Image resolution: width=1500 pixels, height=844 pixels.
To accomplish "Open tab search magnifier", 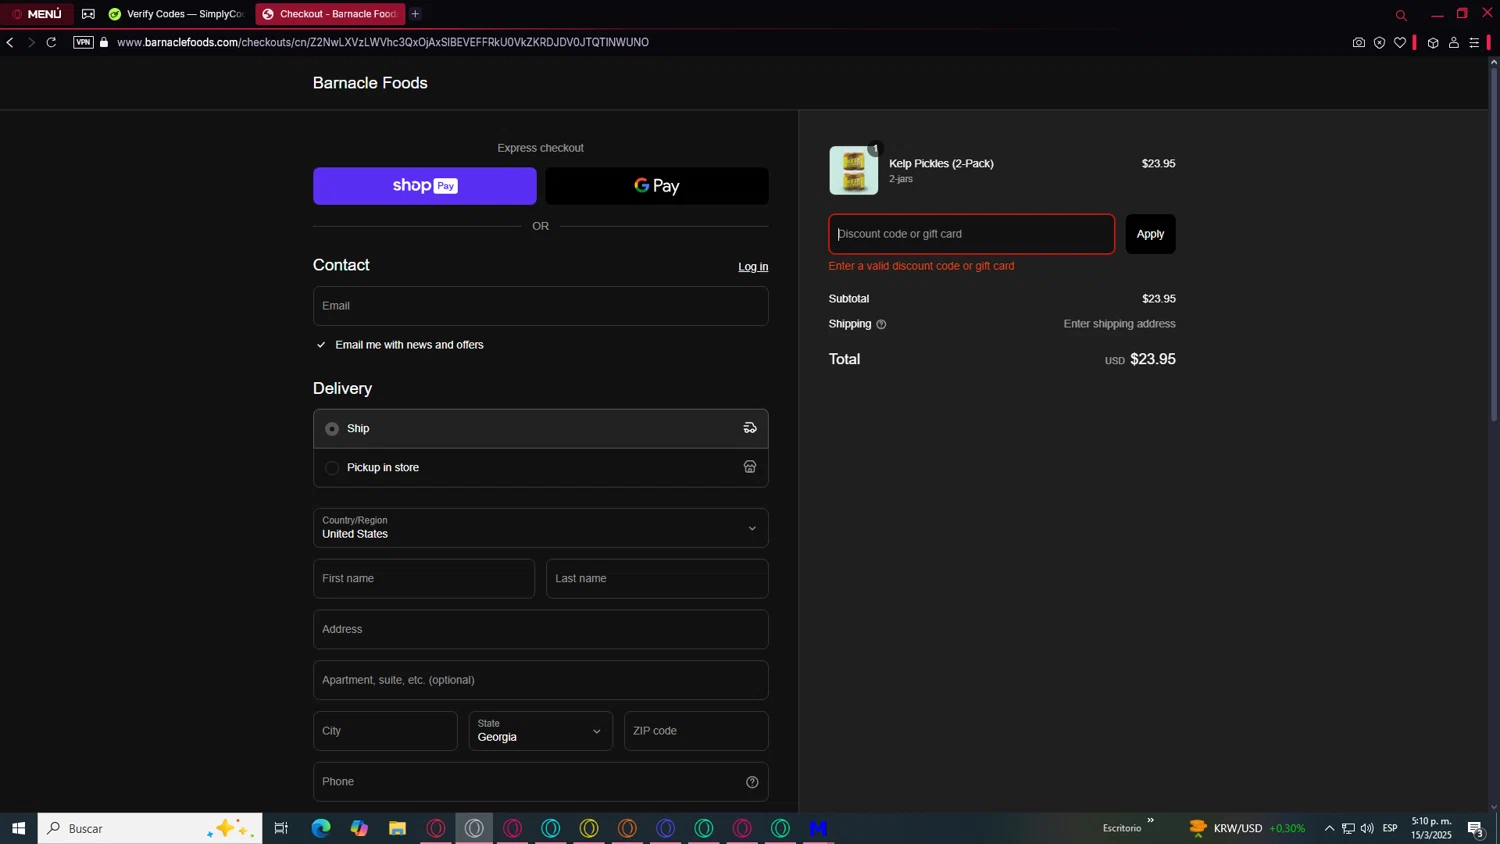I will click(x=1401, y=15).
